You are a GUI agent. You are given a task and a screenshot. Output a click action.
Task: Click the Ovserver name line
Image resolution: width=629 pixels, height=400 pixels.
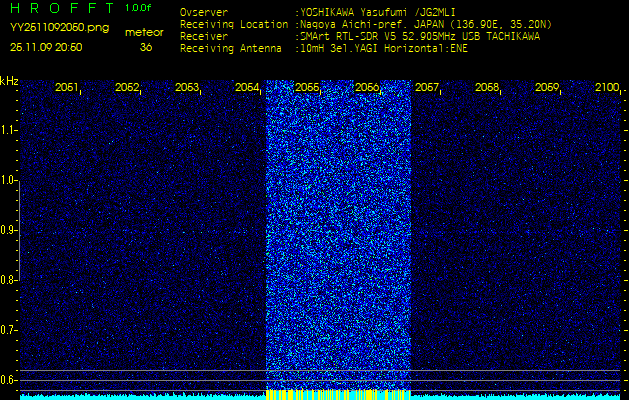[317, 12]
